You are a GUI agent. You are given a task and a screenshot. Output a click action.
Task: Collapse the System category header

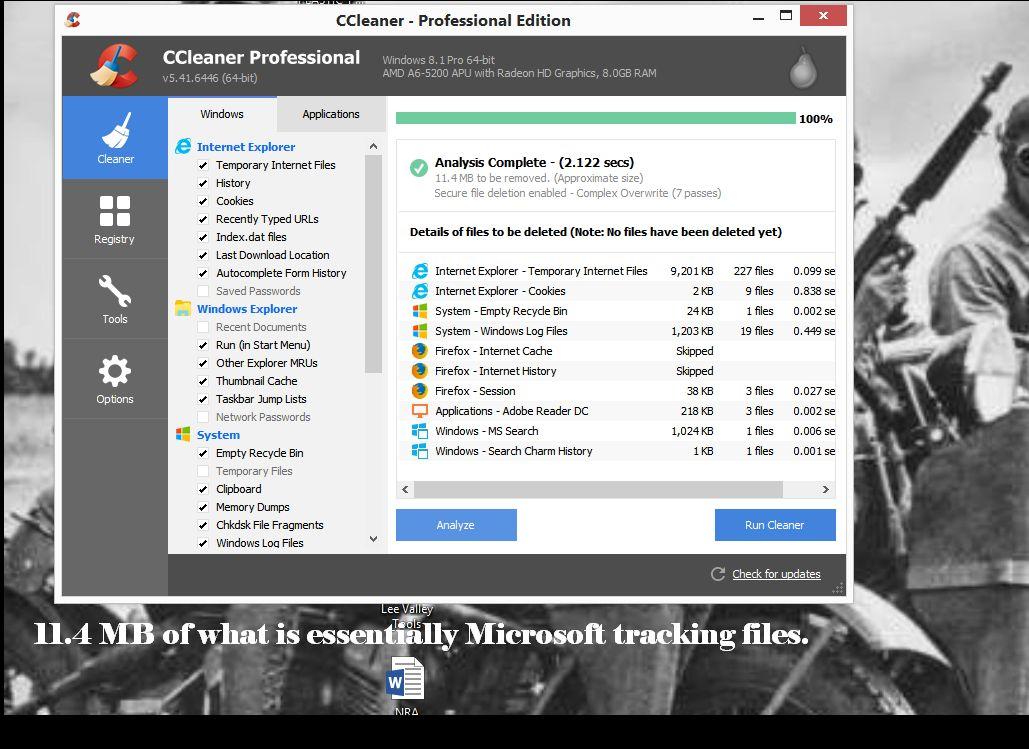click(x=218, y=435)
